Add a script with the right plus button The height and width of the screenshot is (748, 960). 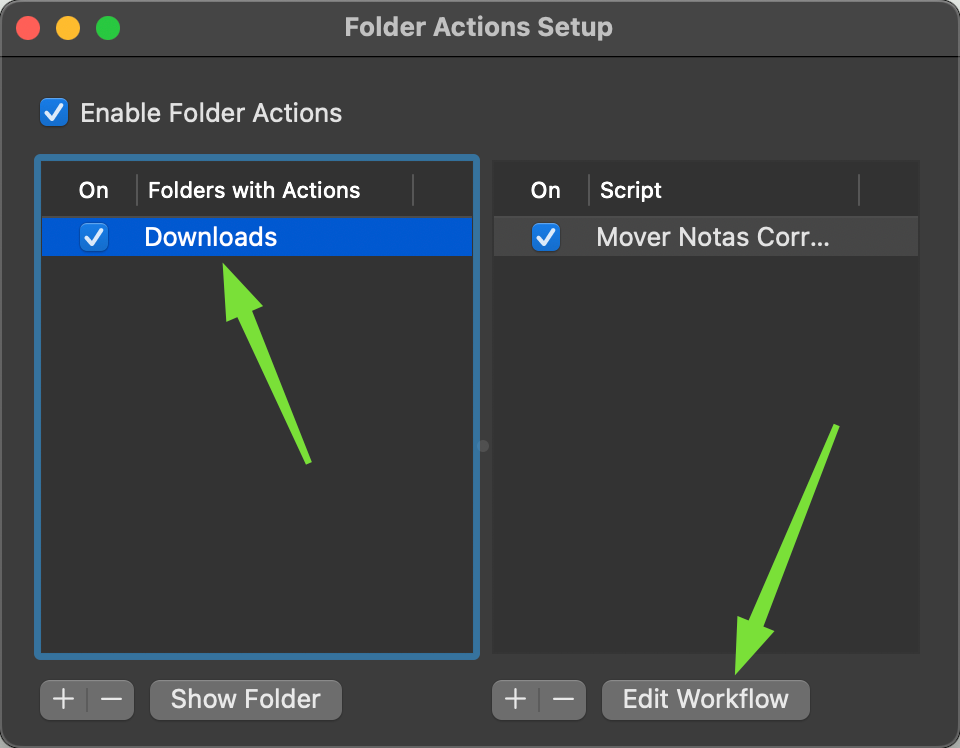point(516,699)
